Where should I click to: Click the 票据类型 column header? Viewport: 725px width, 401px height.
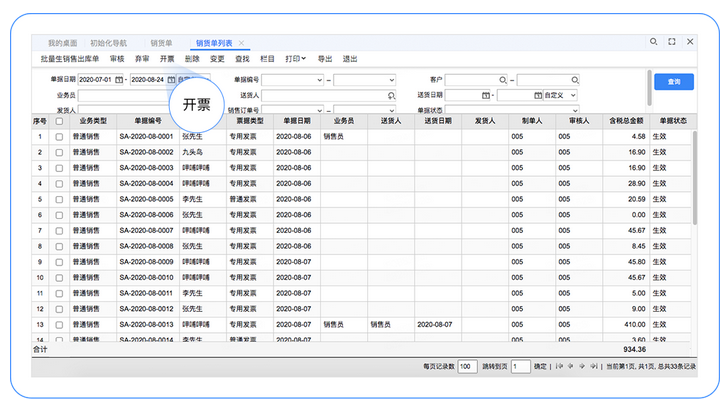tap(250, 121)
